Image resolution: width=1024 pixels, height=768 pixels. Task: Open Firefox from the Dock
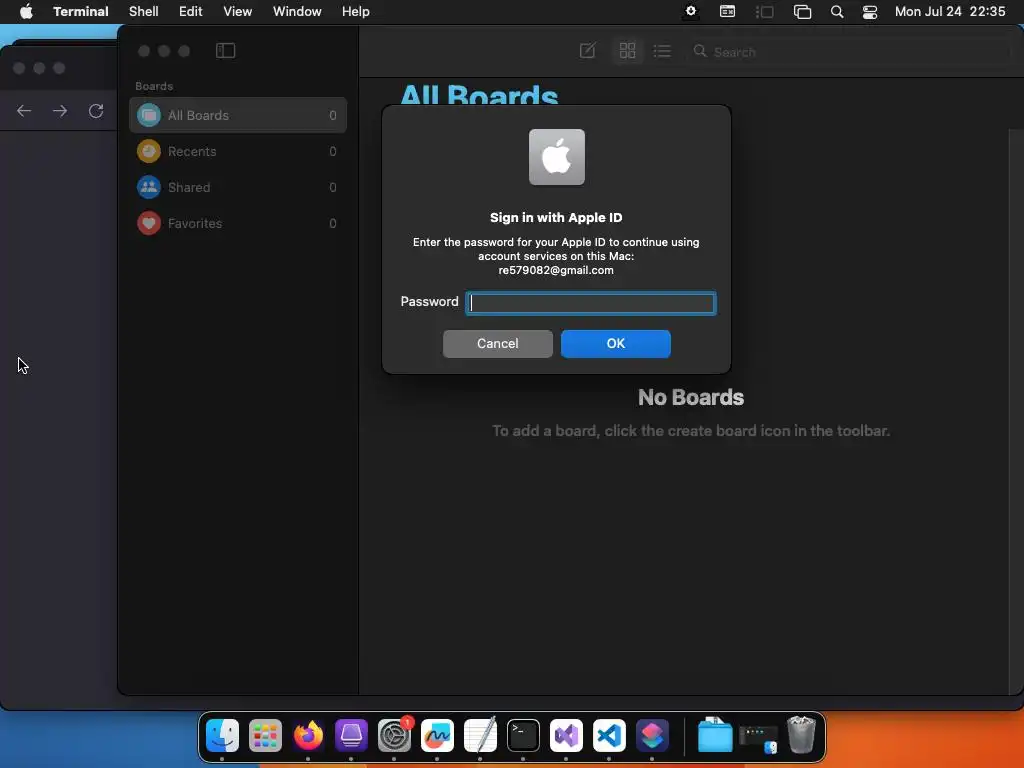[308, 736]
